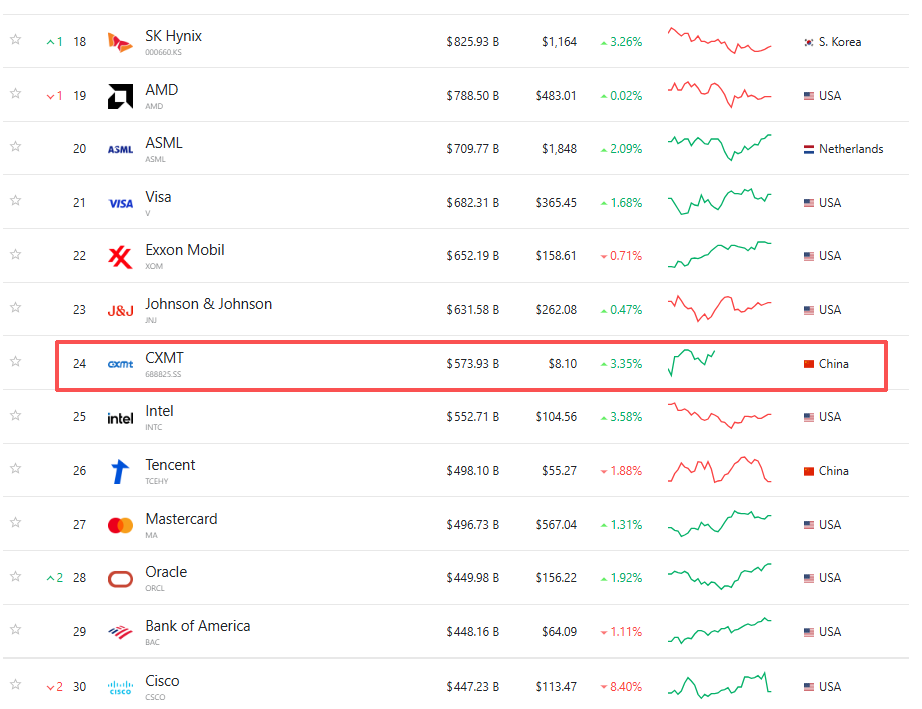Click the Mastercard market cap $496.73 B
922x709 pixels.
(x=472, y=524)
